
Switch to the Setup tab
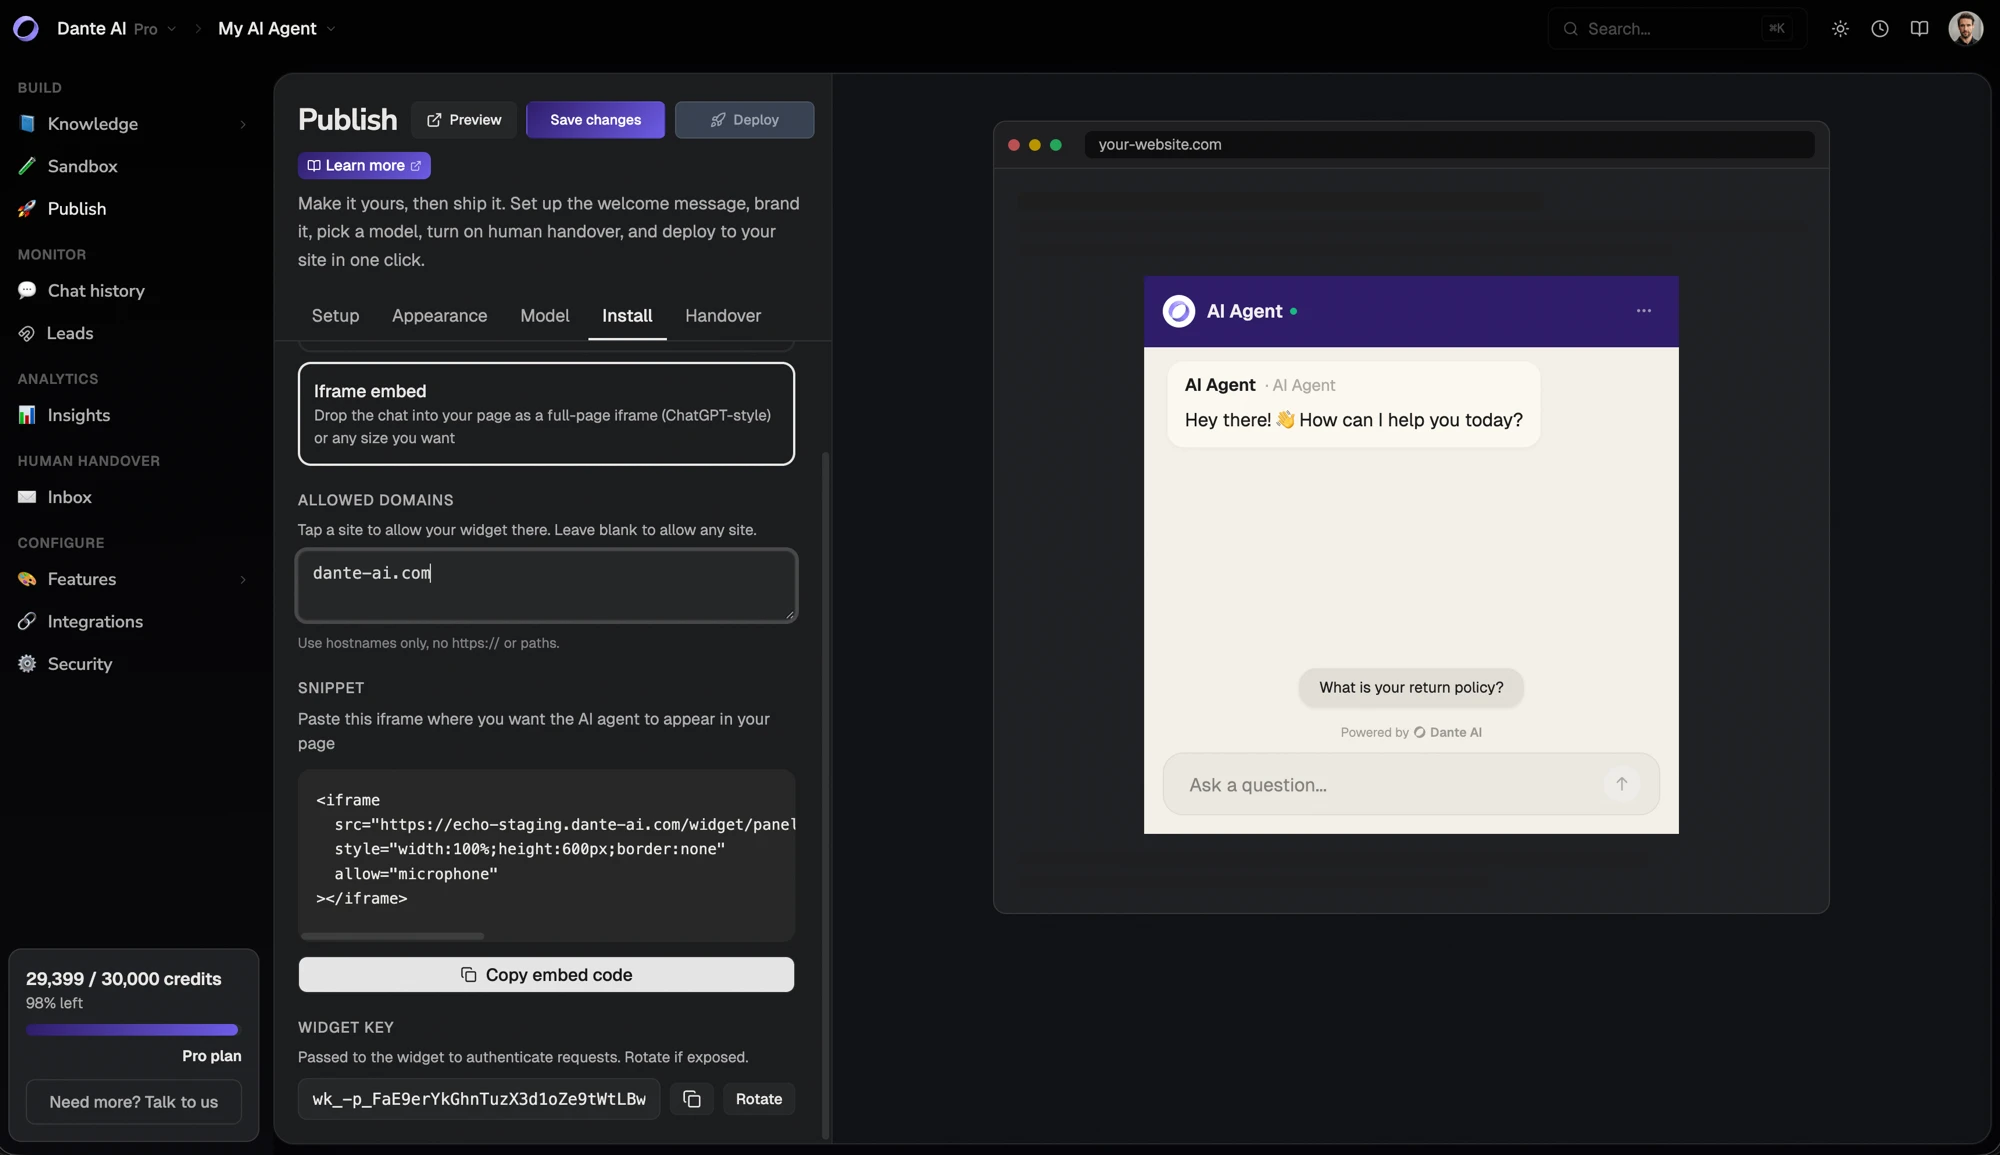335,316
